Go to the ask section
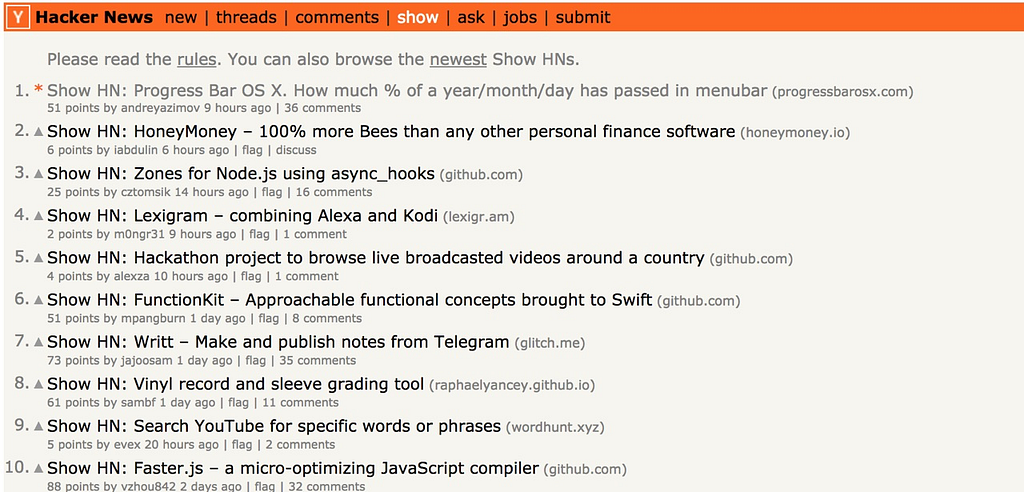 point(471,18)
